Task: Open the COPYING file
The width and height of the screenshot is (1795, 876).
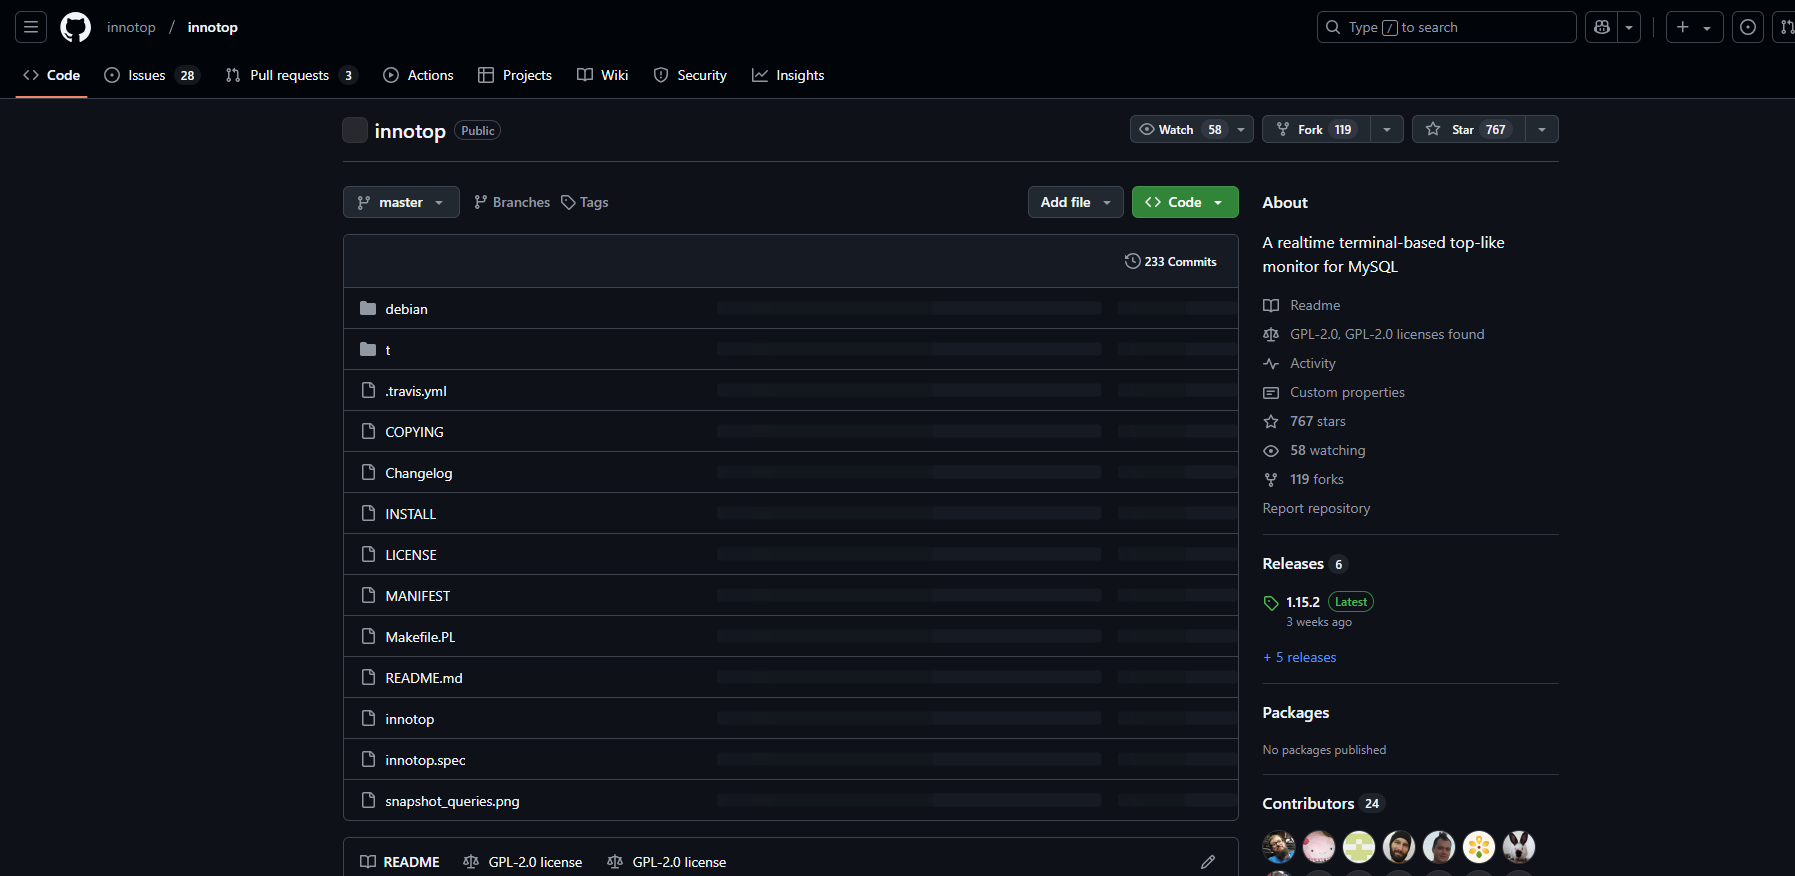Action: pyautogui.click(x=414, y=432)
